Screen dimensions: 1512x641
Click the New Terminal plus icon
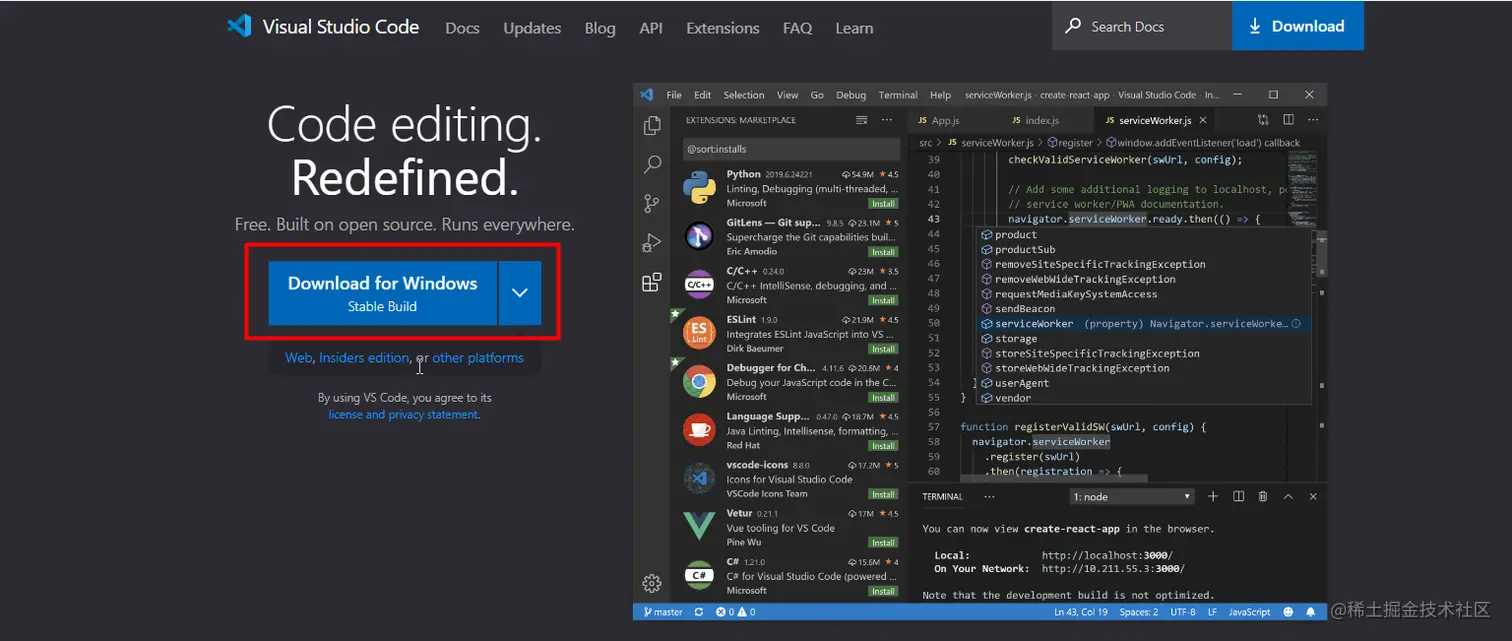tap(1213, 496)
